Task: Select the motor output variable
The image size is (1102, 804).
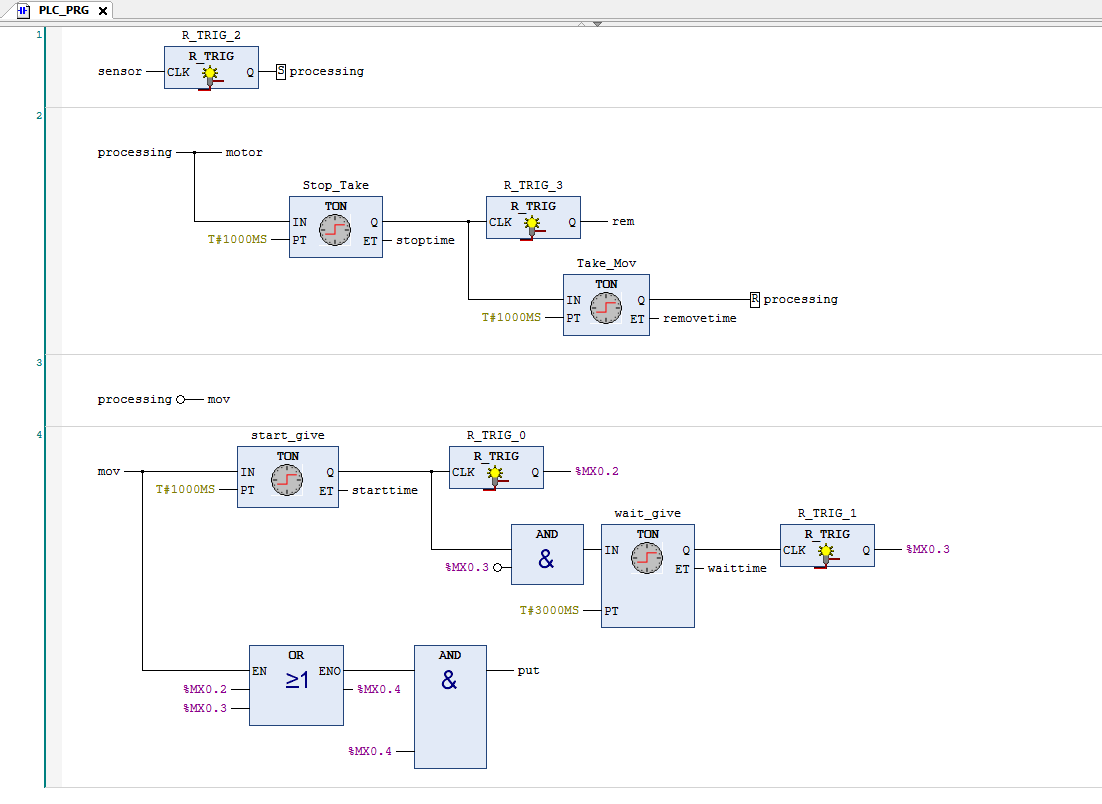Action: (x=244, y=153)
